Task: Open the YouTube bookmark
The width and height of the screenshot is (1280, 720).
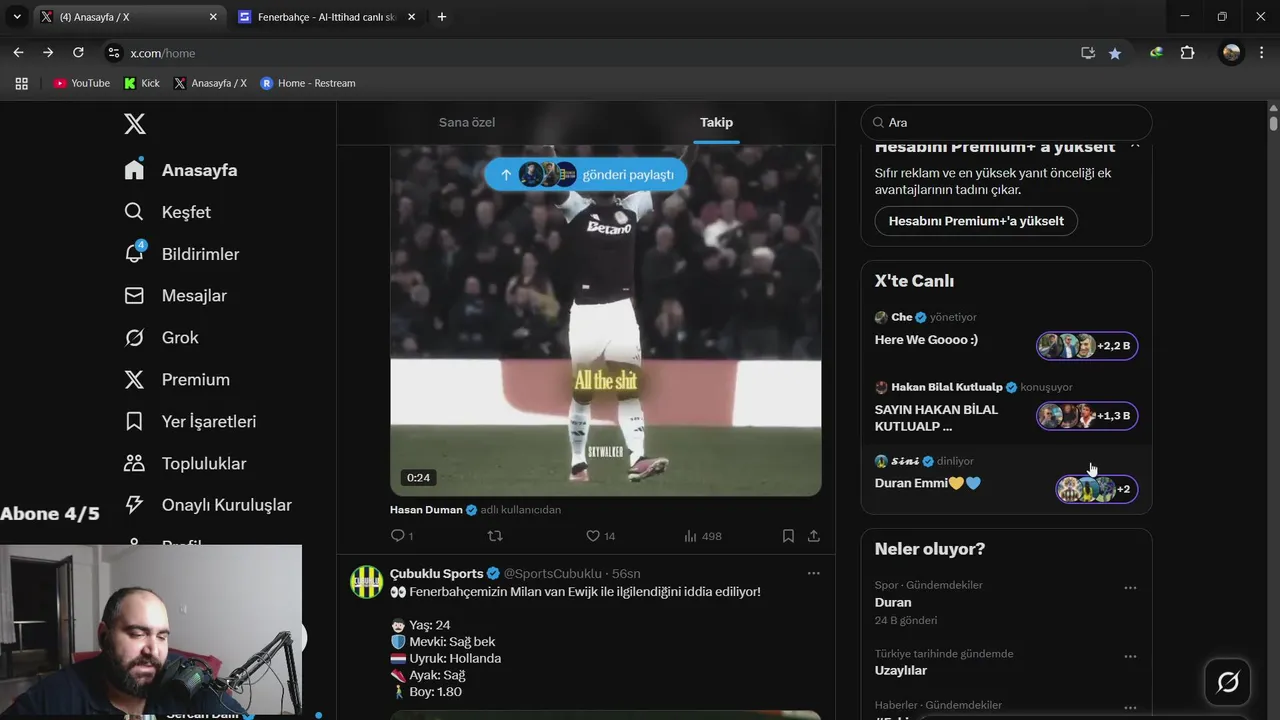Action: click(82, 83)
